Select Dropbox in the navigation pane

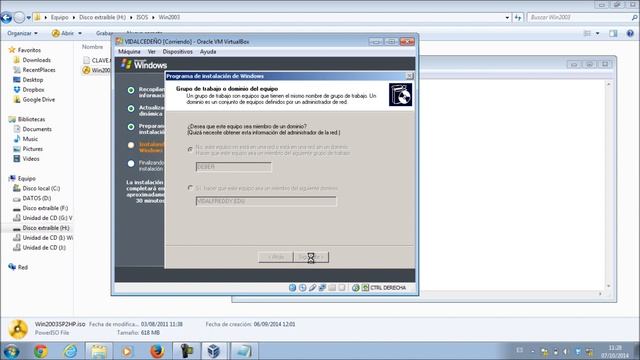tap(33, 89)
